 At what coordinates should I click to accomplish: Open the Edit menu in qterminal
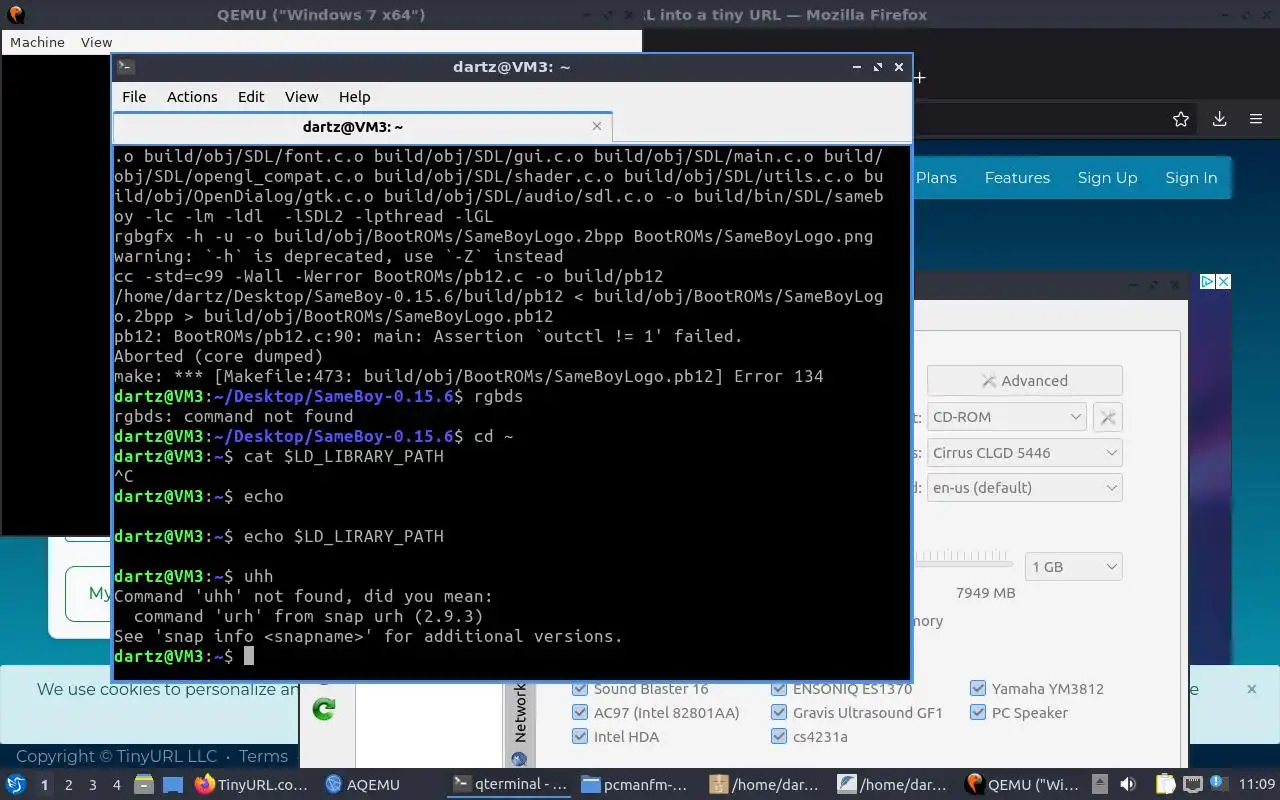[251, 97]
